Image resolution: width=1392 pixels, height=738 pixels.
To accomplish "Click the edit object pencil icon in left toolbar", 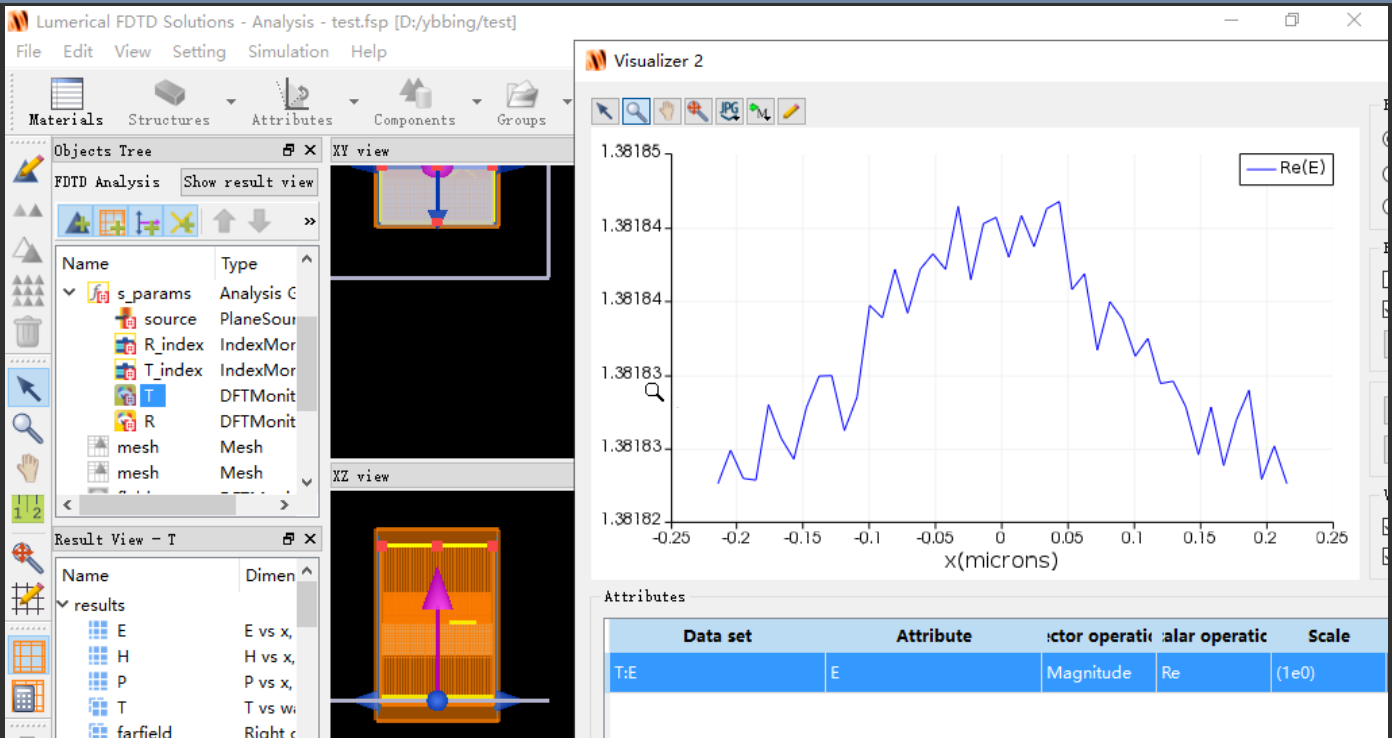I will (x=28, y=168).
